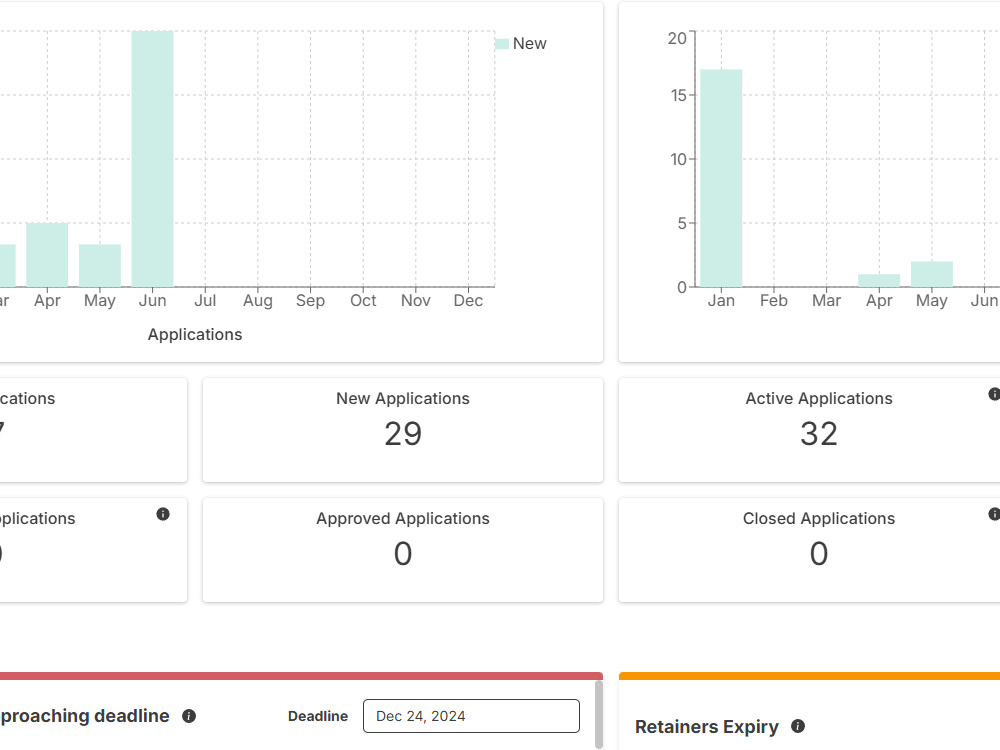The width and height of the screenshot is (1000, 750).
Task: Click the Jul axis label in left chart
Action: click(205, 300)
